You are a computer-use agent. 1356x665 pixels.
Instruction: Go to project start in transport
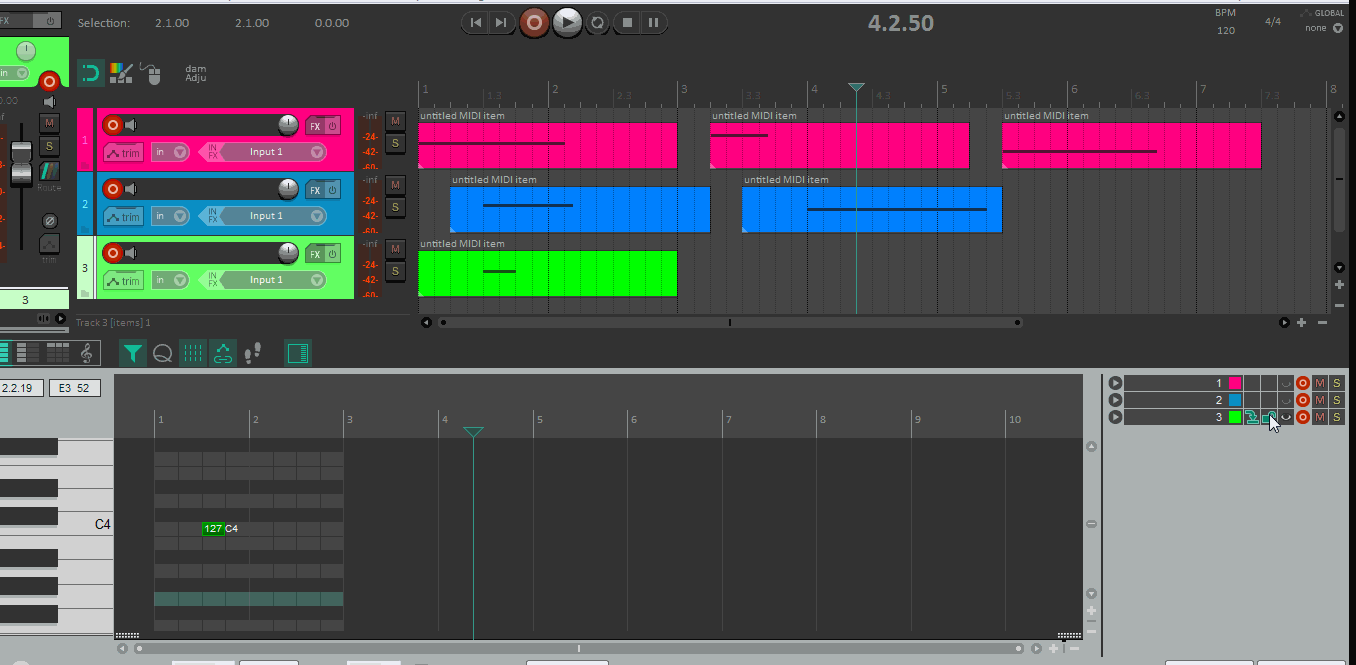click(476, 22)
